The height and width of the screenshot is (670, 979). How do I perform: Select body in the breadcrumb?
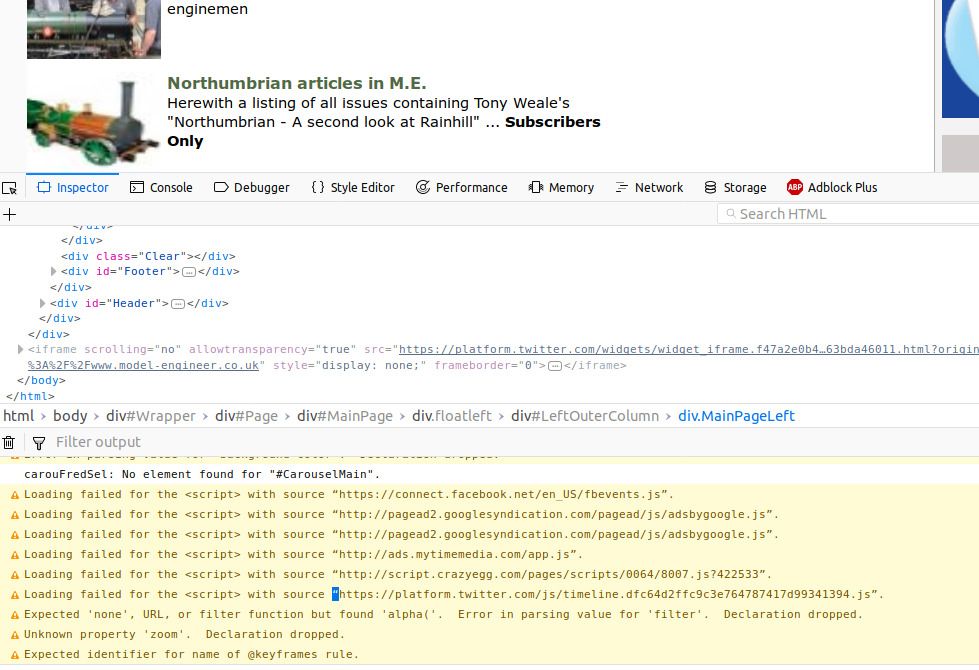click(70, 416)
